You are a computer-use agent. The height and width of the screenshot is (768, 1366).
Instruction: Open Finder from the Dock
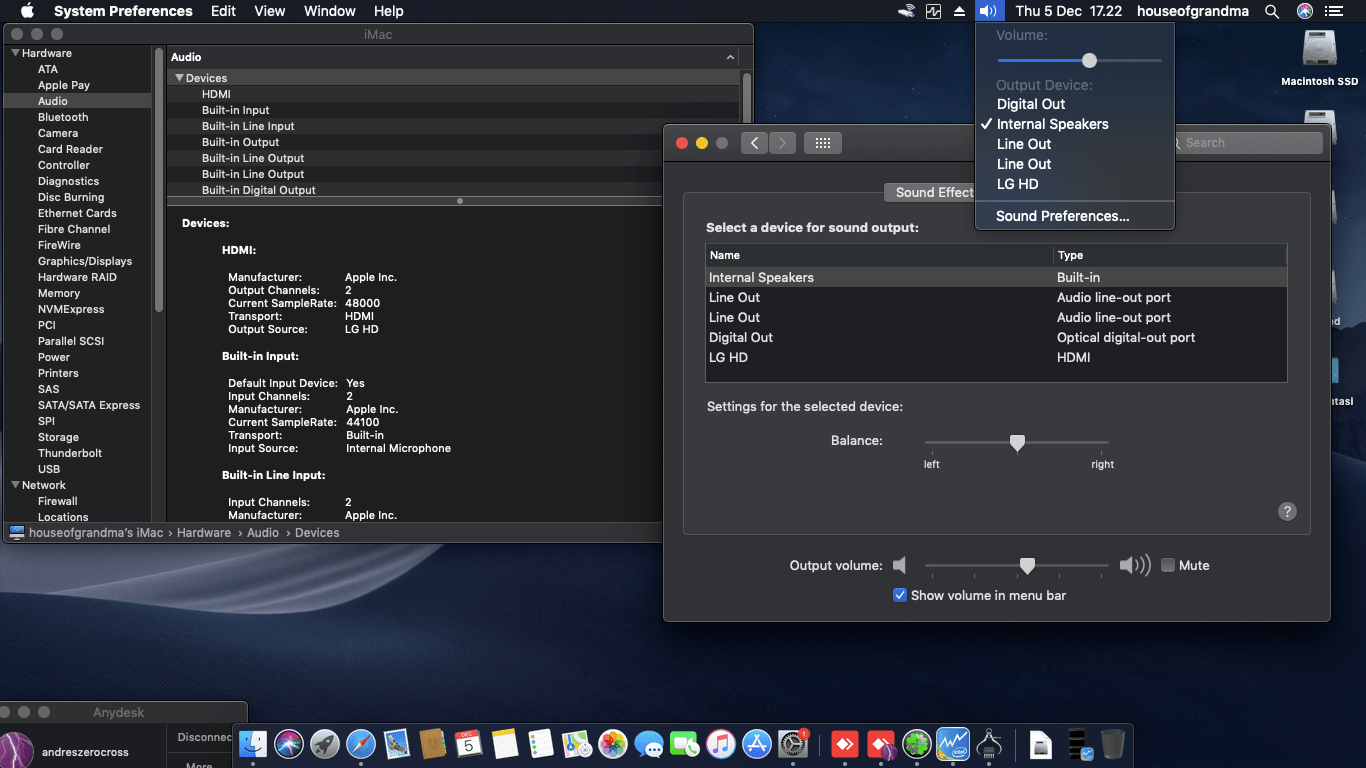pos(254,743)
